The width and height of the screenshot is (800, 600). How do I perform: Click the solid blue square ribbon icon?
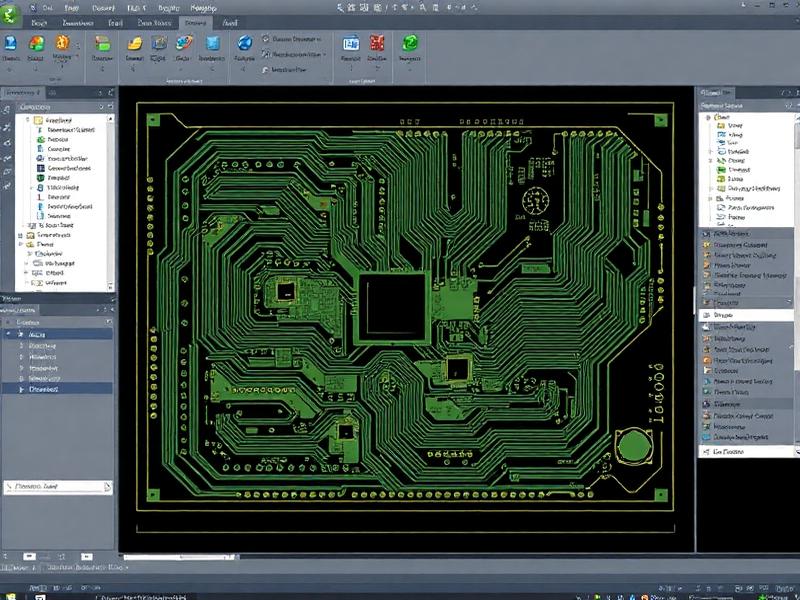212,44
